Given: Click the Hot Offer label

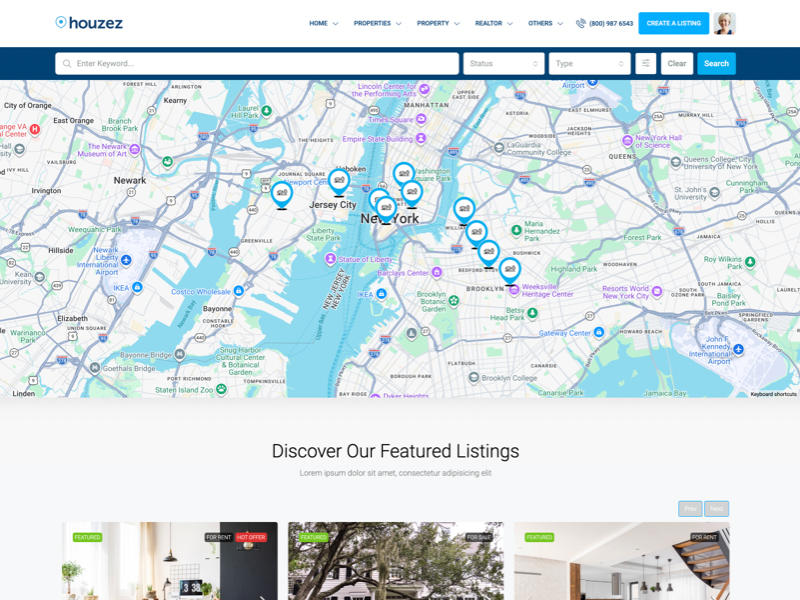Looking at the screenshot, I should click(251, 537).
